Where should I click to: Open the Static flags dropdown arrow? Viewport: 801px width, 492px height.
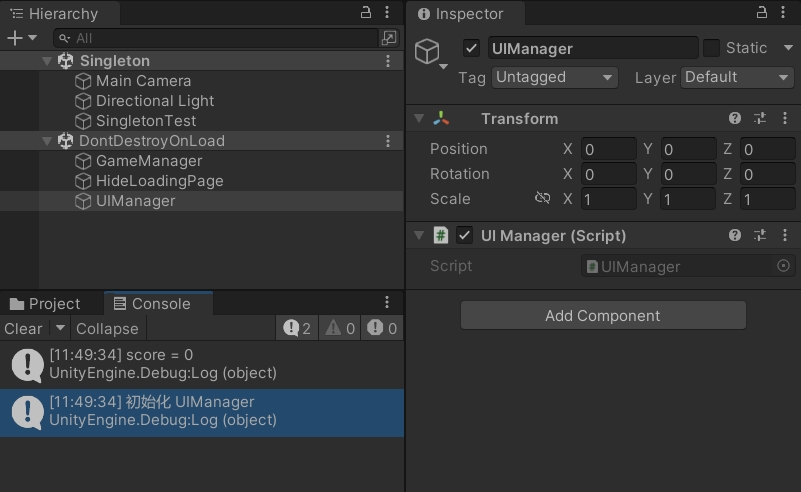tap(788, 48)
